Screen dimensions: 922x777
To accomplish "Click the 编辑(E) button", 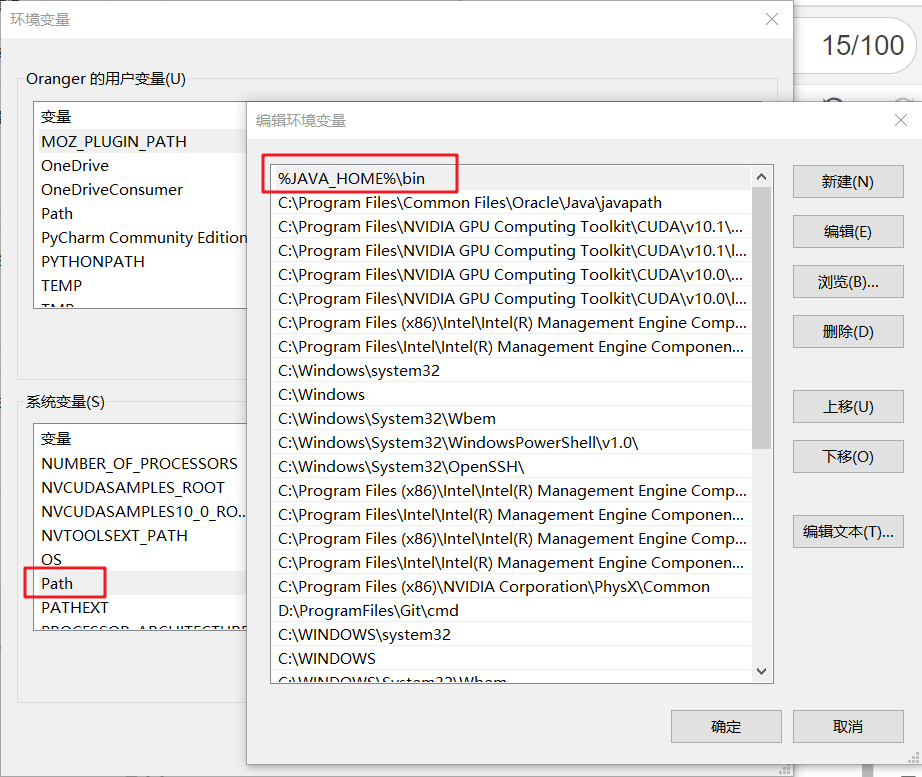I will [847, 231].
